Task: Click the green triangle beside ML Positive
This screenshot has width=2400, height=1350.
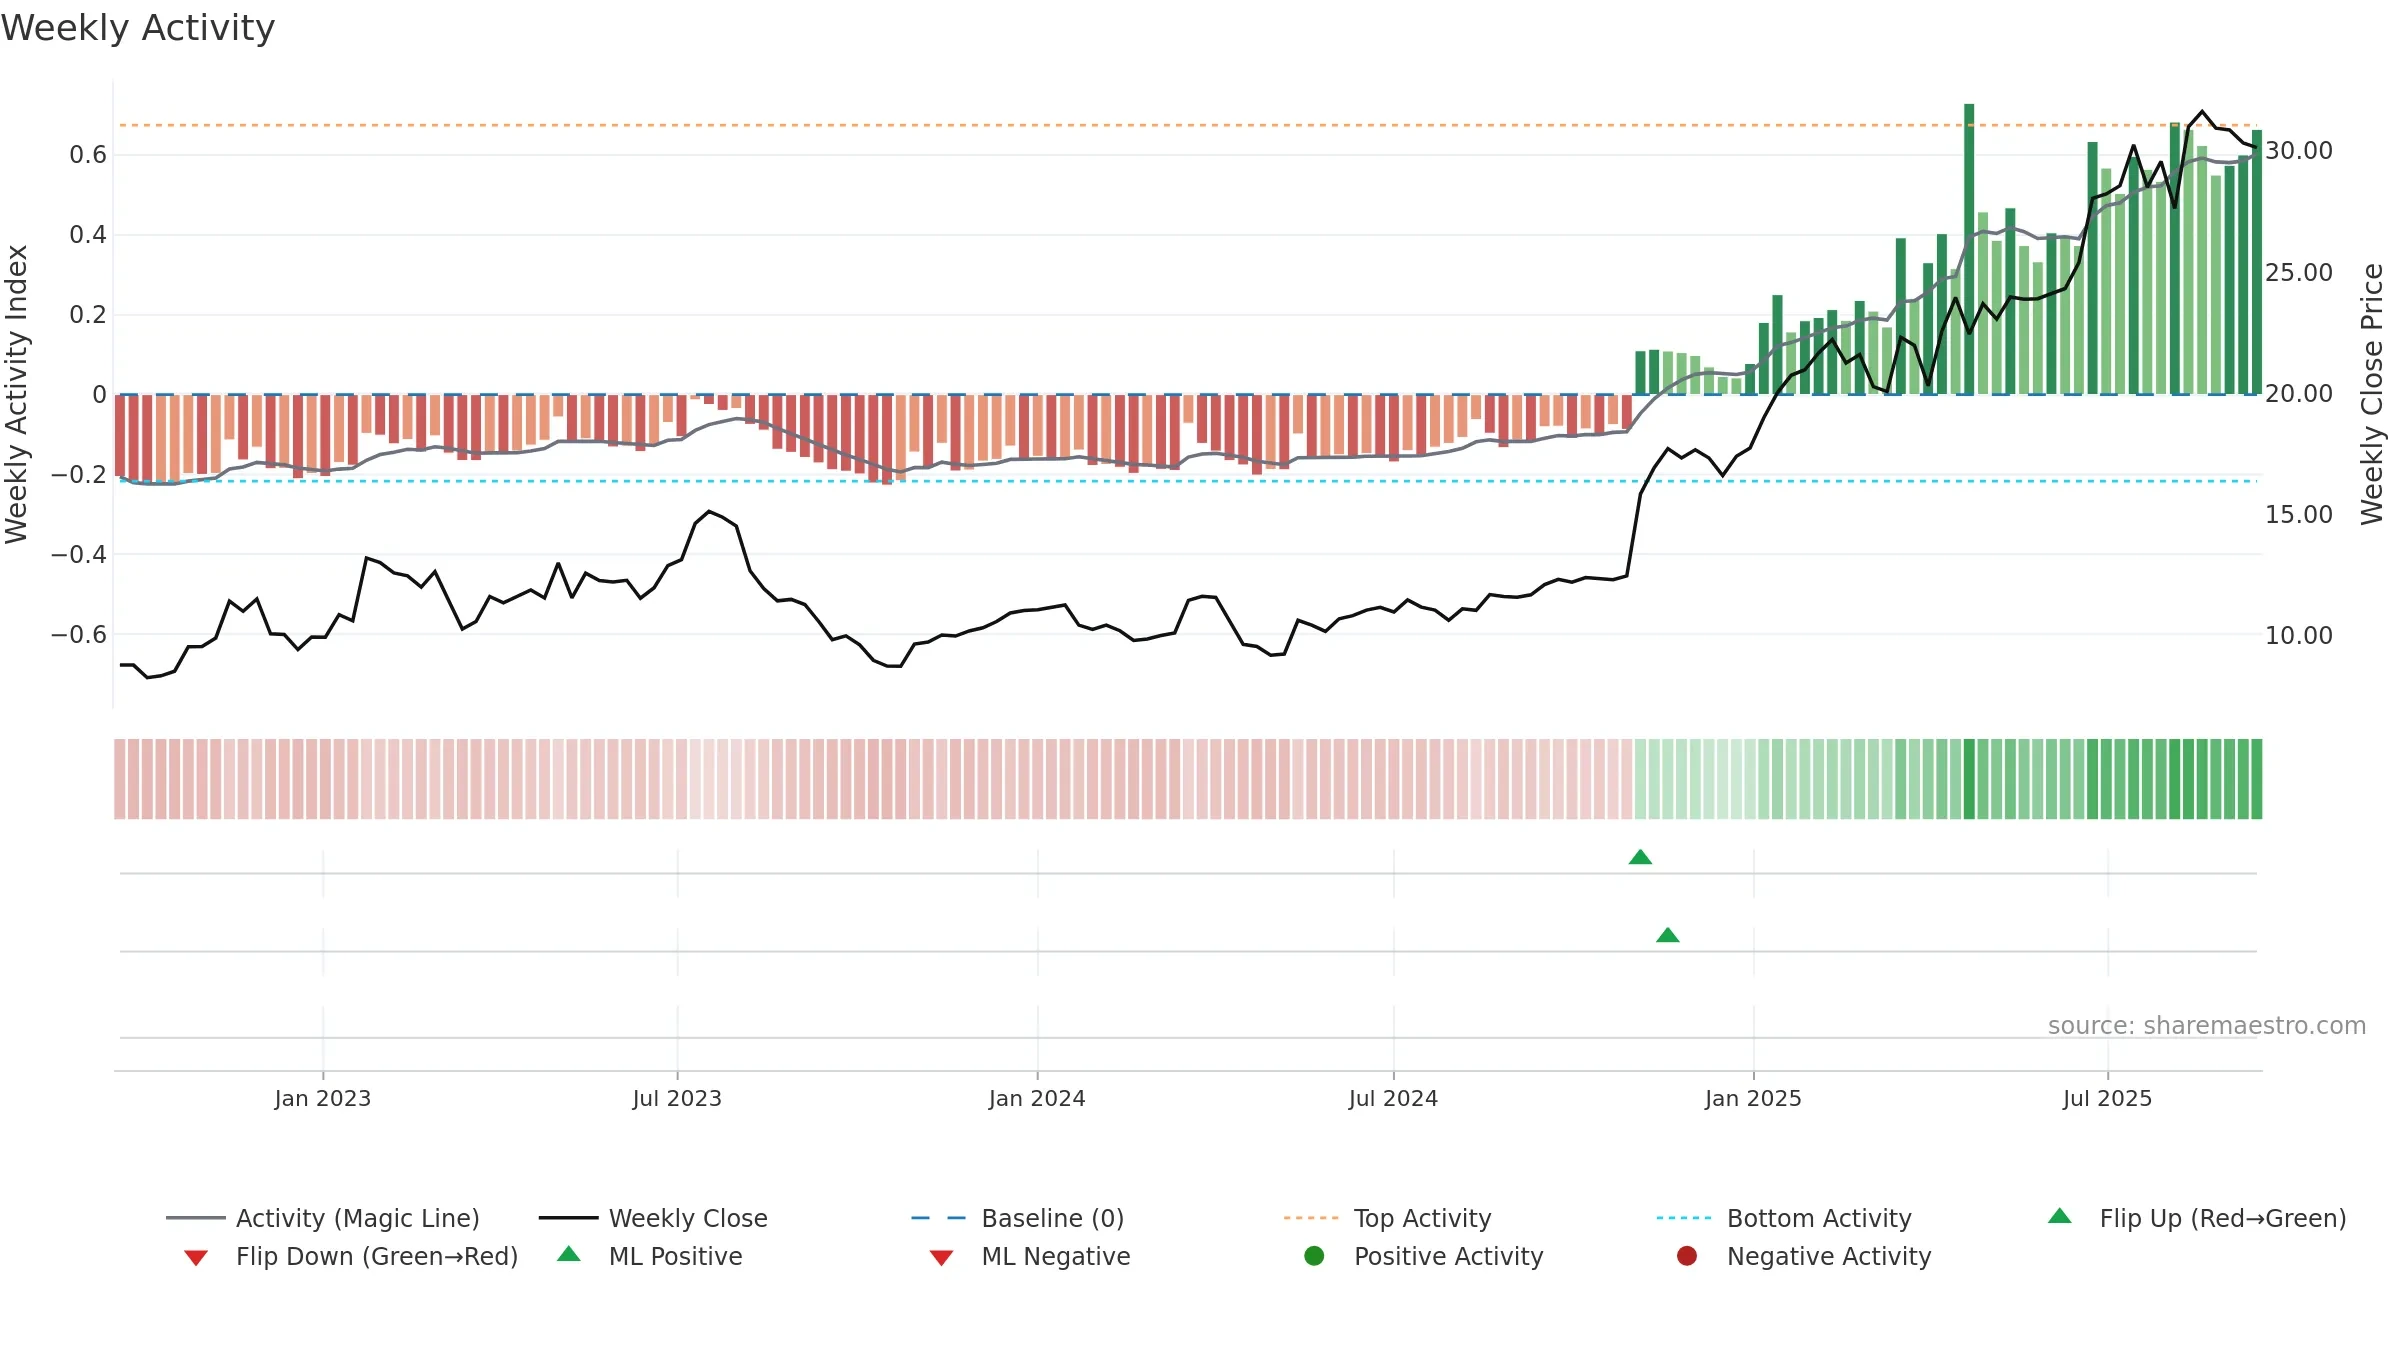Action: pos(568,1254)
